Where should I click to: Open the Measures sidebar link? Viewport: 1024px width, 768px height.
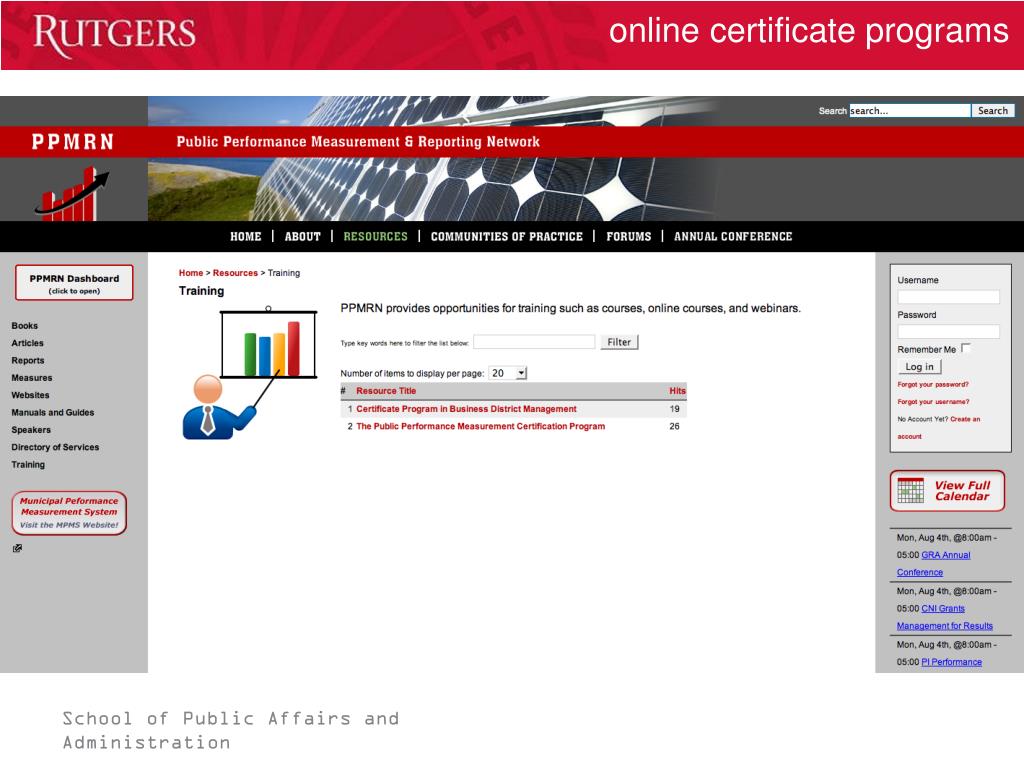[32, 377]
